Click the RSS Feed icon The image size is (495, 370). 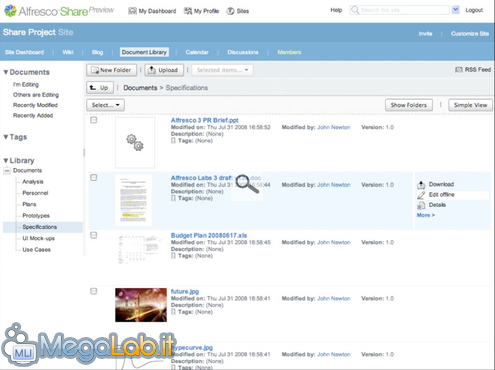(x=459, y=70)
